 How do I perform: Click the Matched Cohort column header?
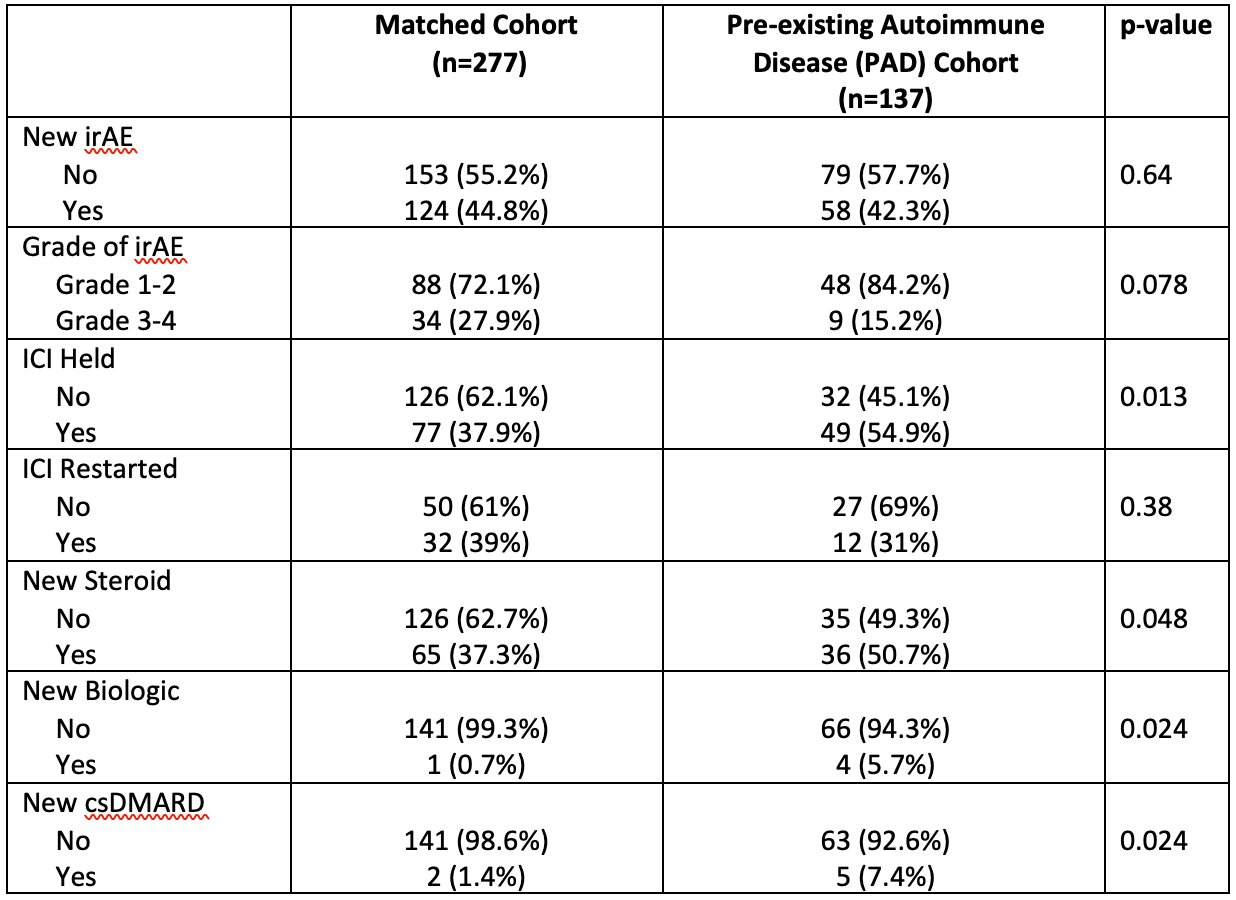point(475,43)
